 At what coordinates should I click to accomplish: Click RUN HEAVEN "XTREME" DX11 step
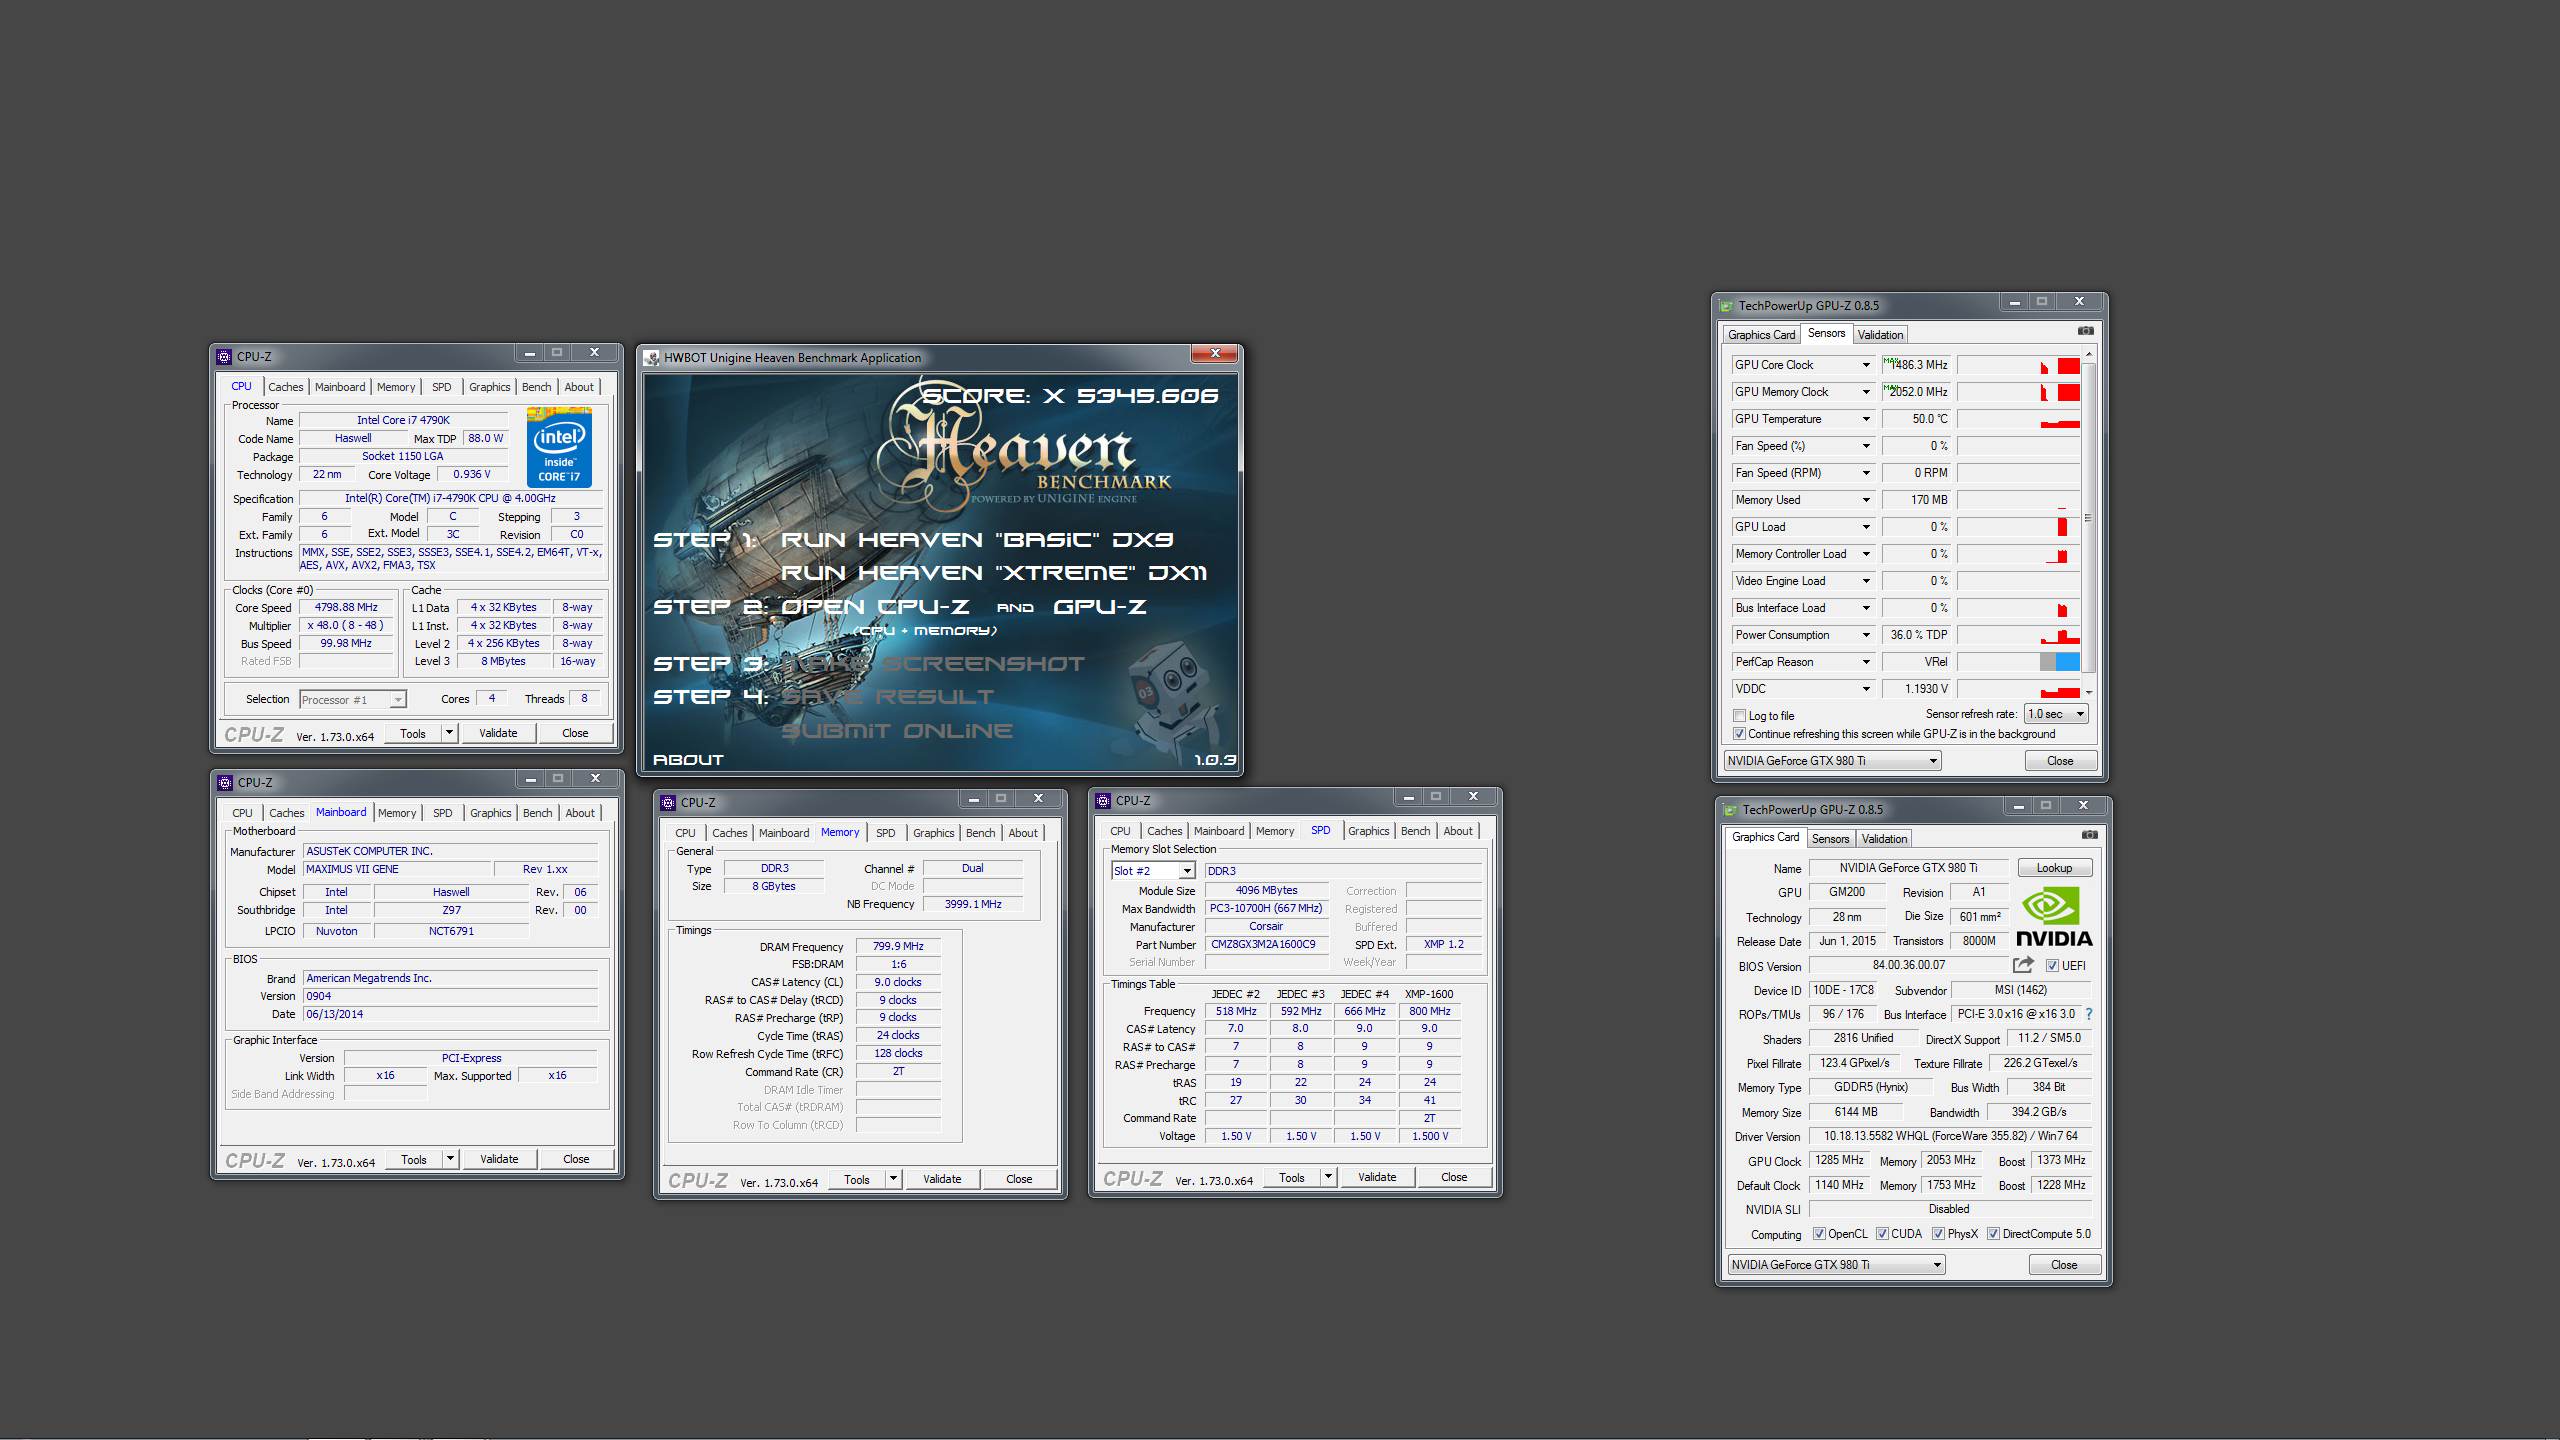click(x=994, y=573)
